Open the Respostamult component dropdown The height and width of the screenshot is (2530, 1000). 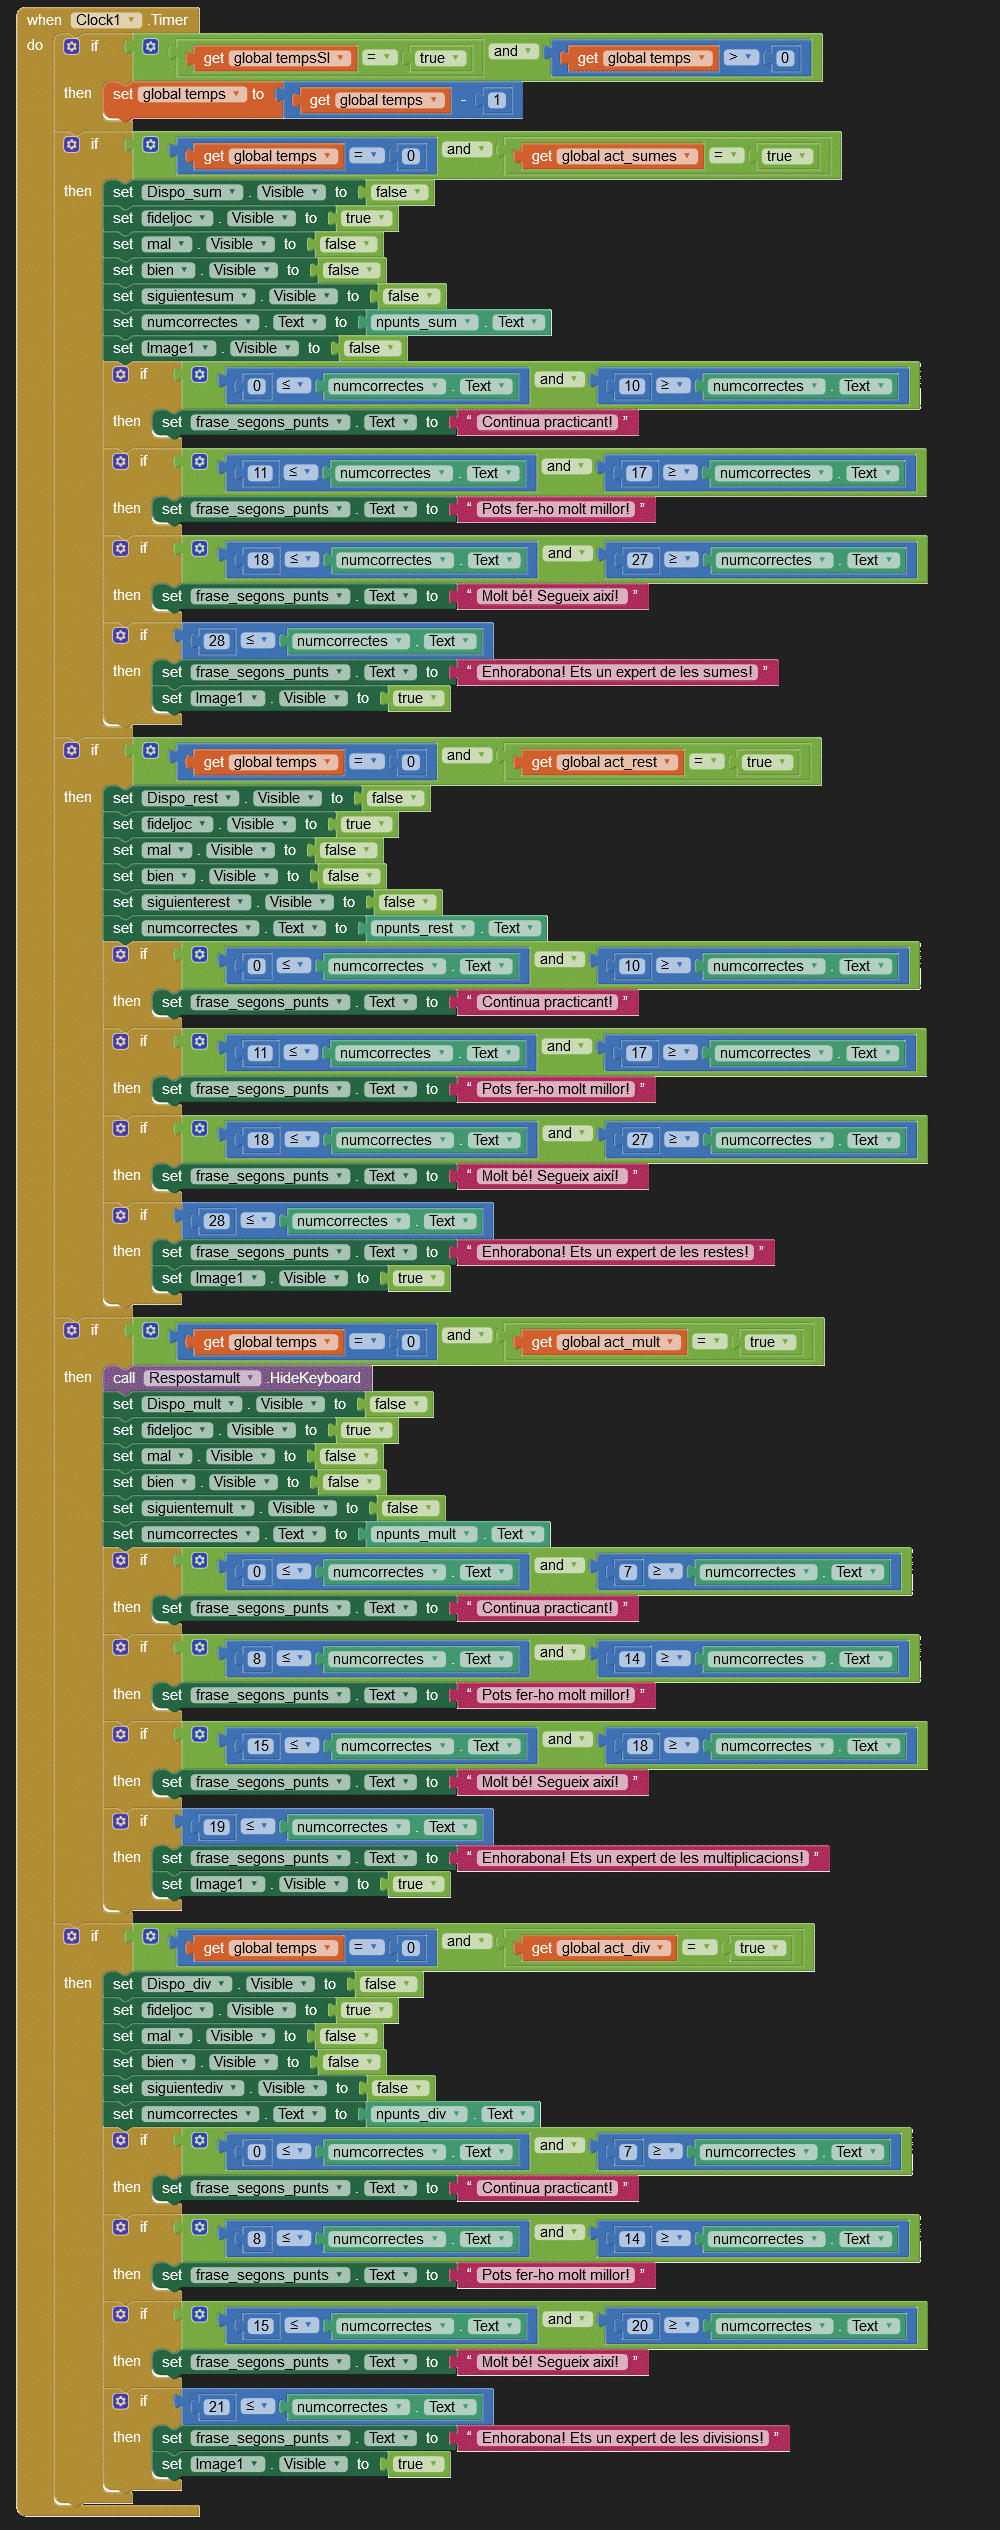[250, 1378]
